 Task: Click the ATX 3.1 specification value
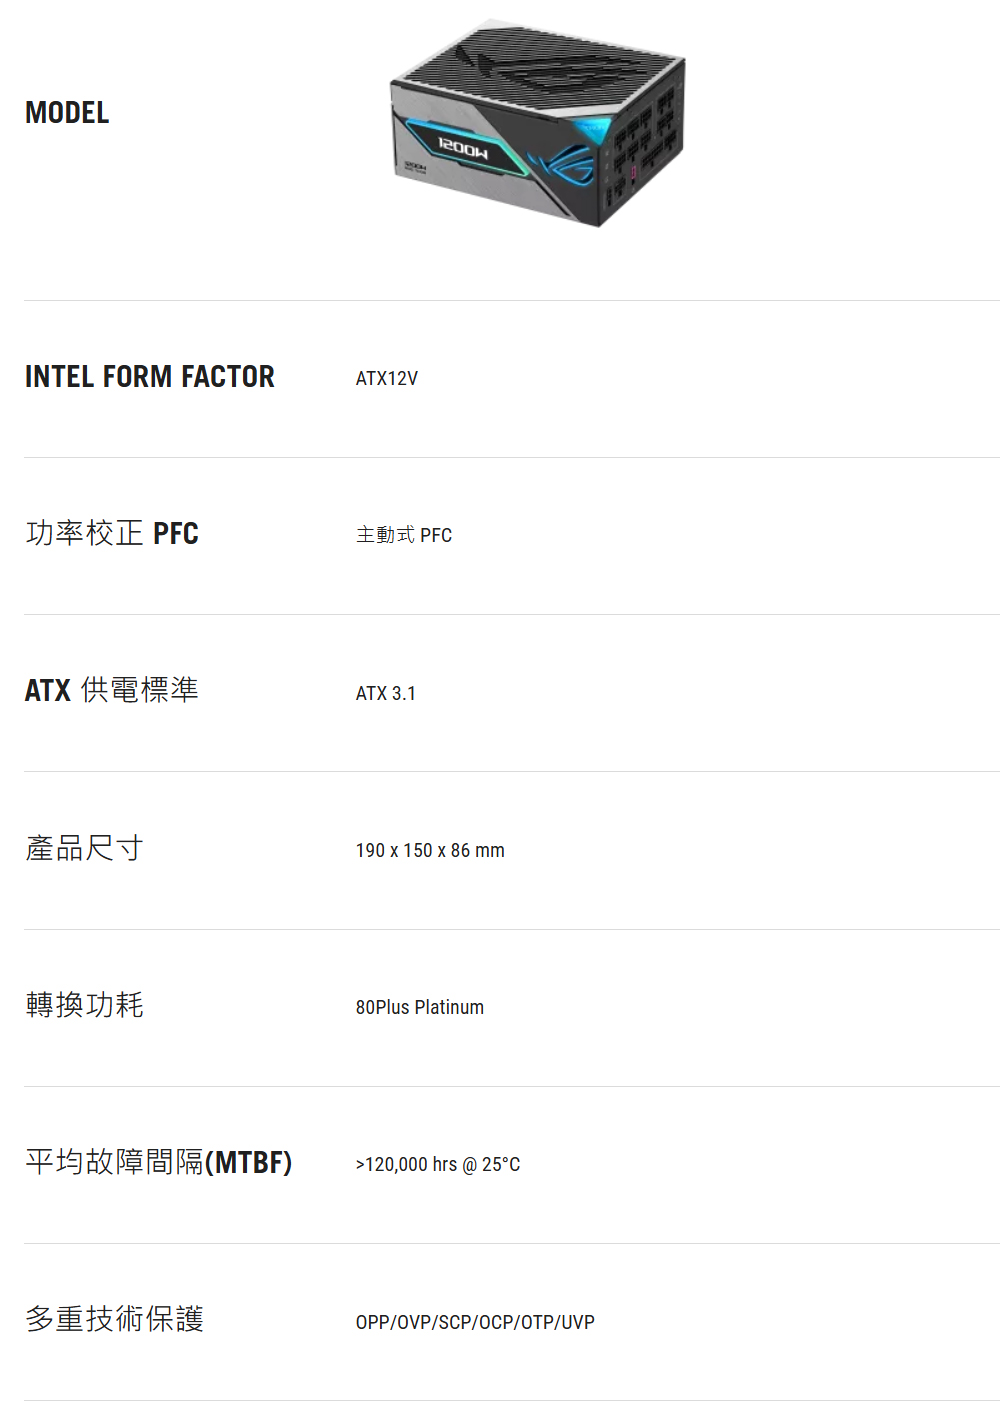point(386,693)
